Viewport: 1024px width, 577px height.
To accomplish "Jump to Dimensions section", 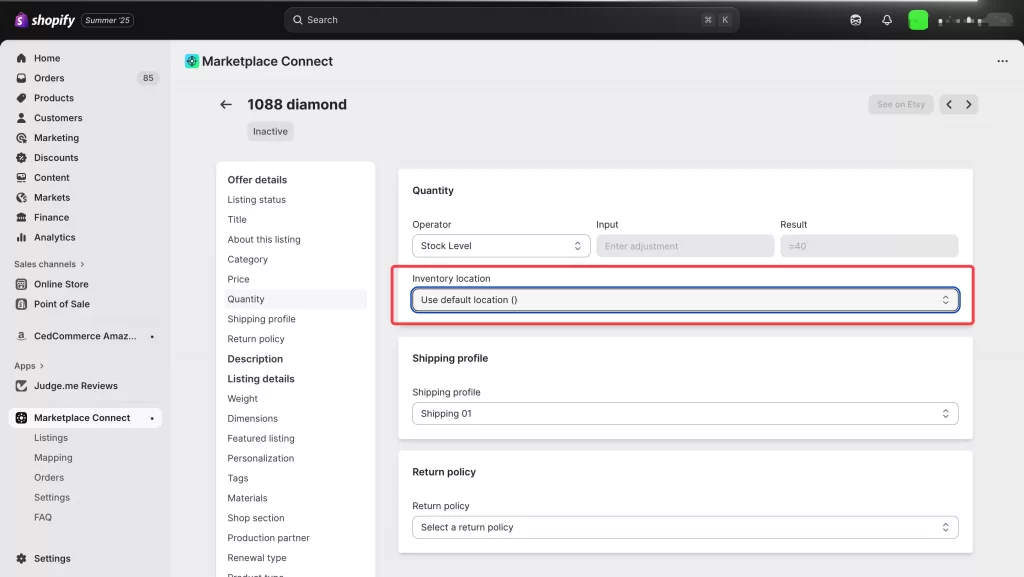I will pyautogui.click(x=253, y=419).
